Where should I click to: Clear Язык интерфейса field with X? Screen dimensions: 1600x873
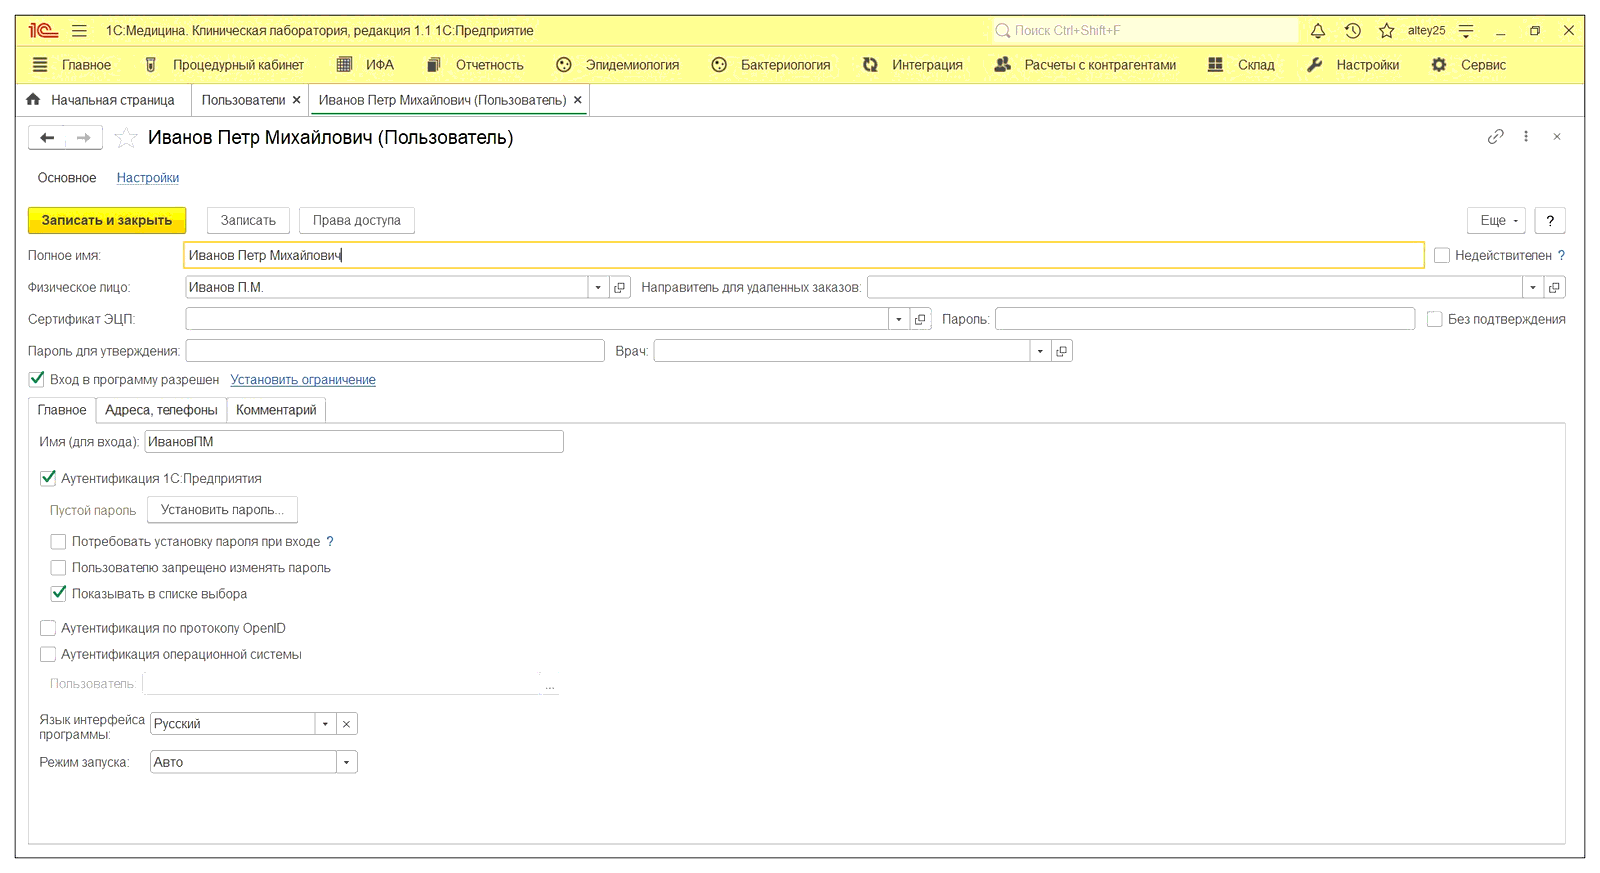[346, 724]
